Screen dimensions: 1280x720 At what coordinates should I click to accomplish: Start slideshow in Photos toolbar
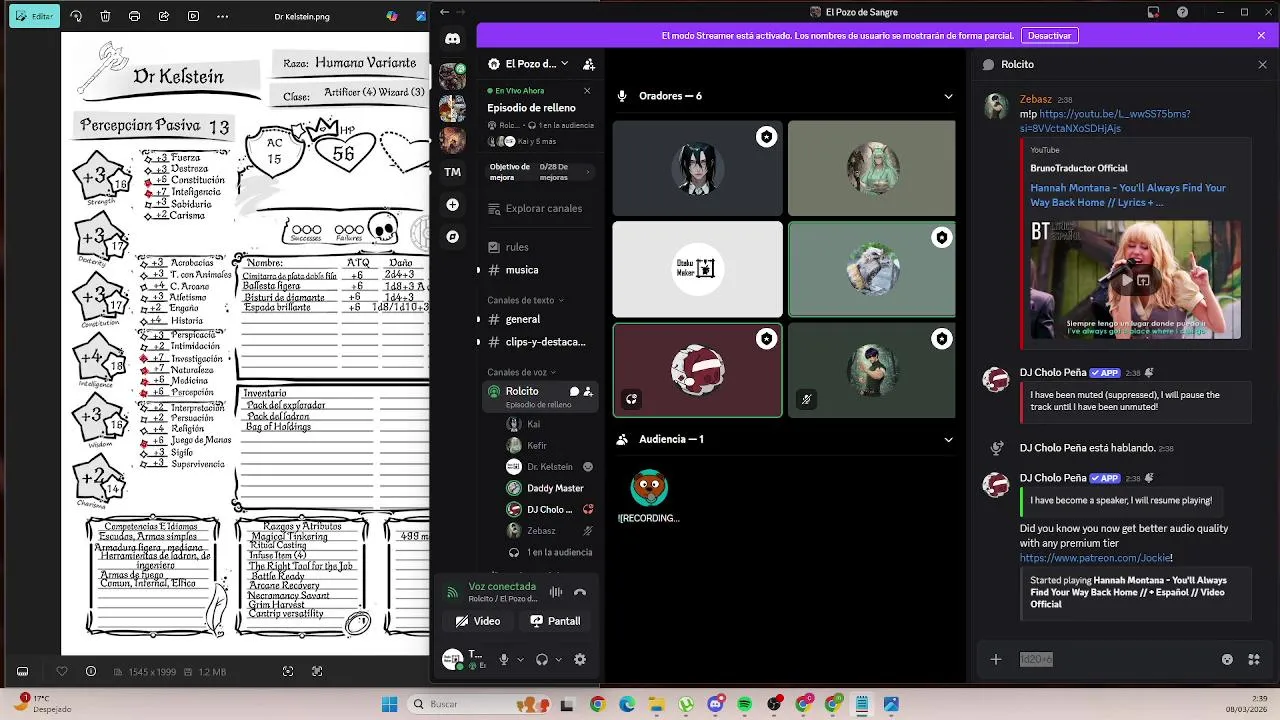193,16
